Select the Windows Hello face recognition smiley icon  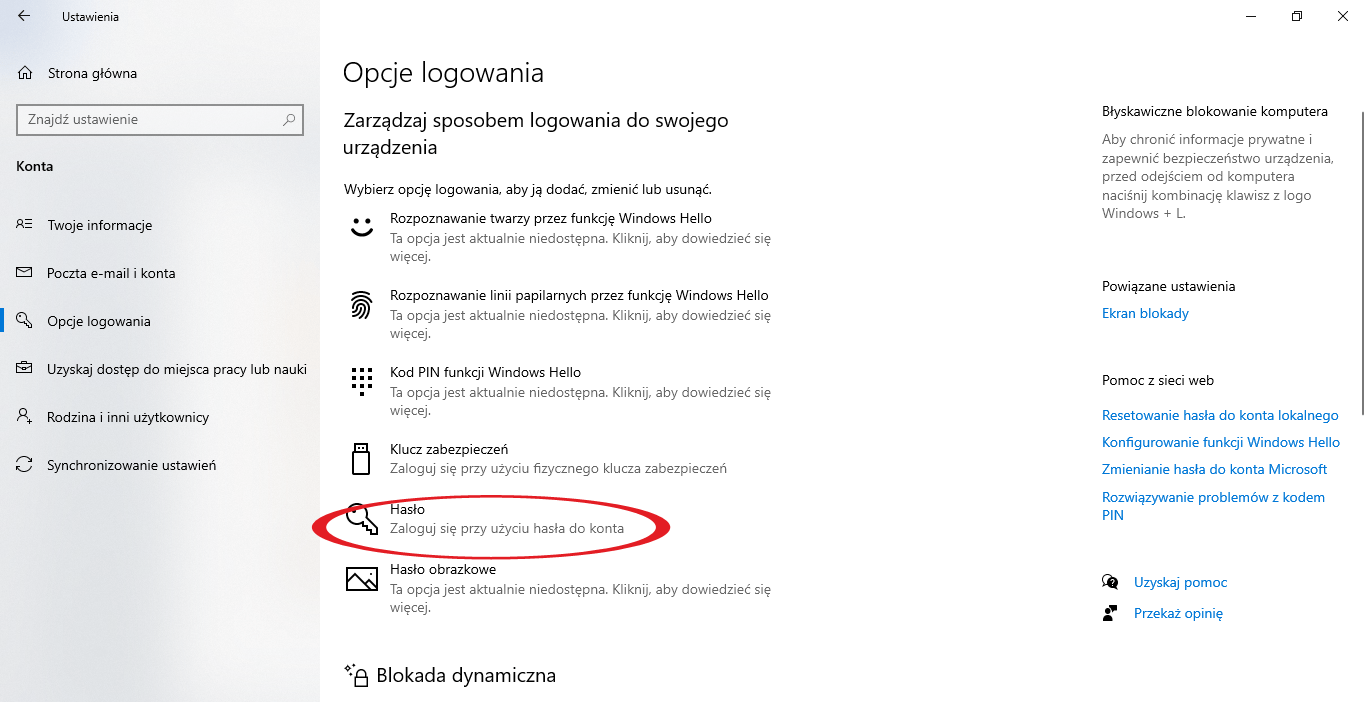pyautogui.click(x=361, y=226)
